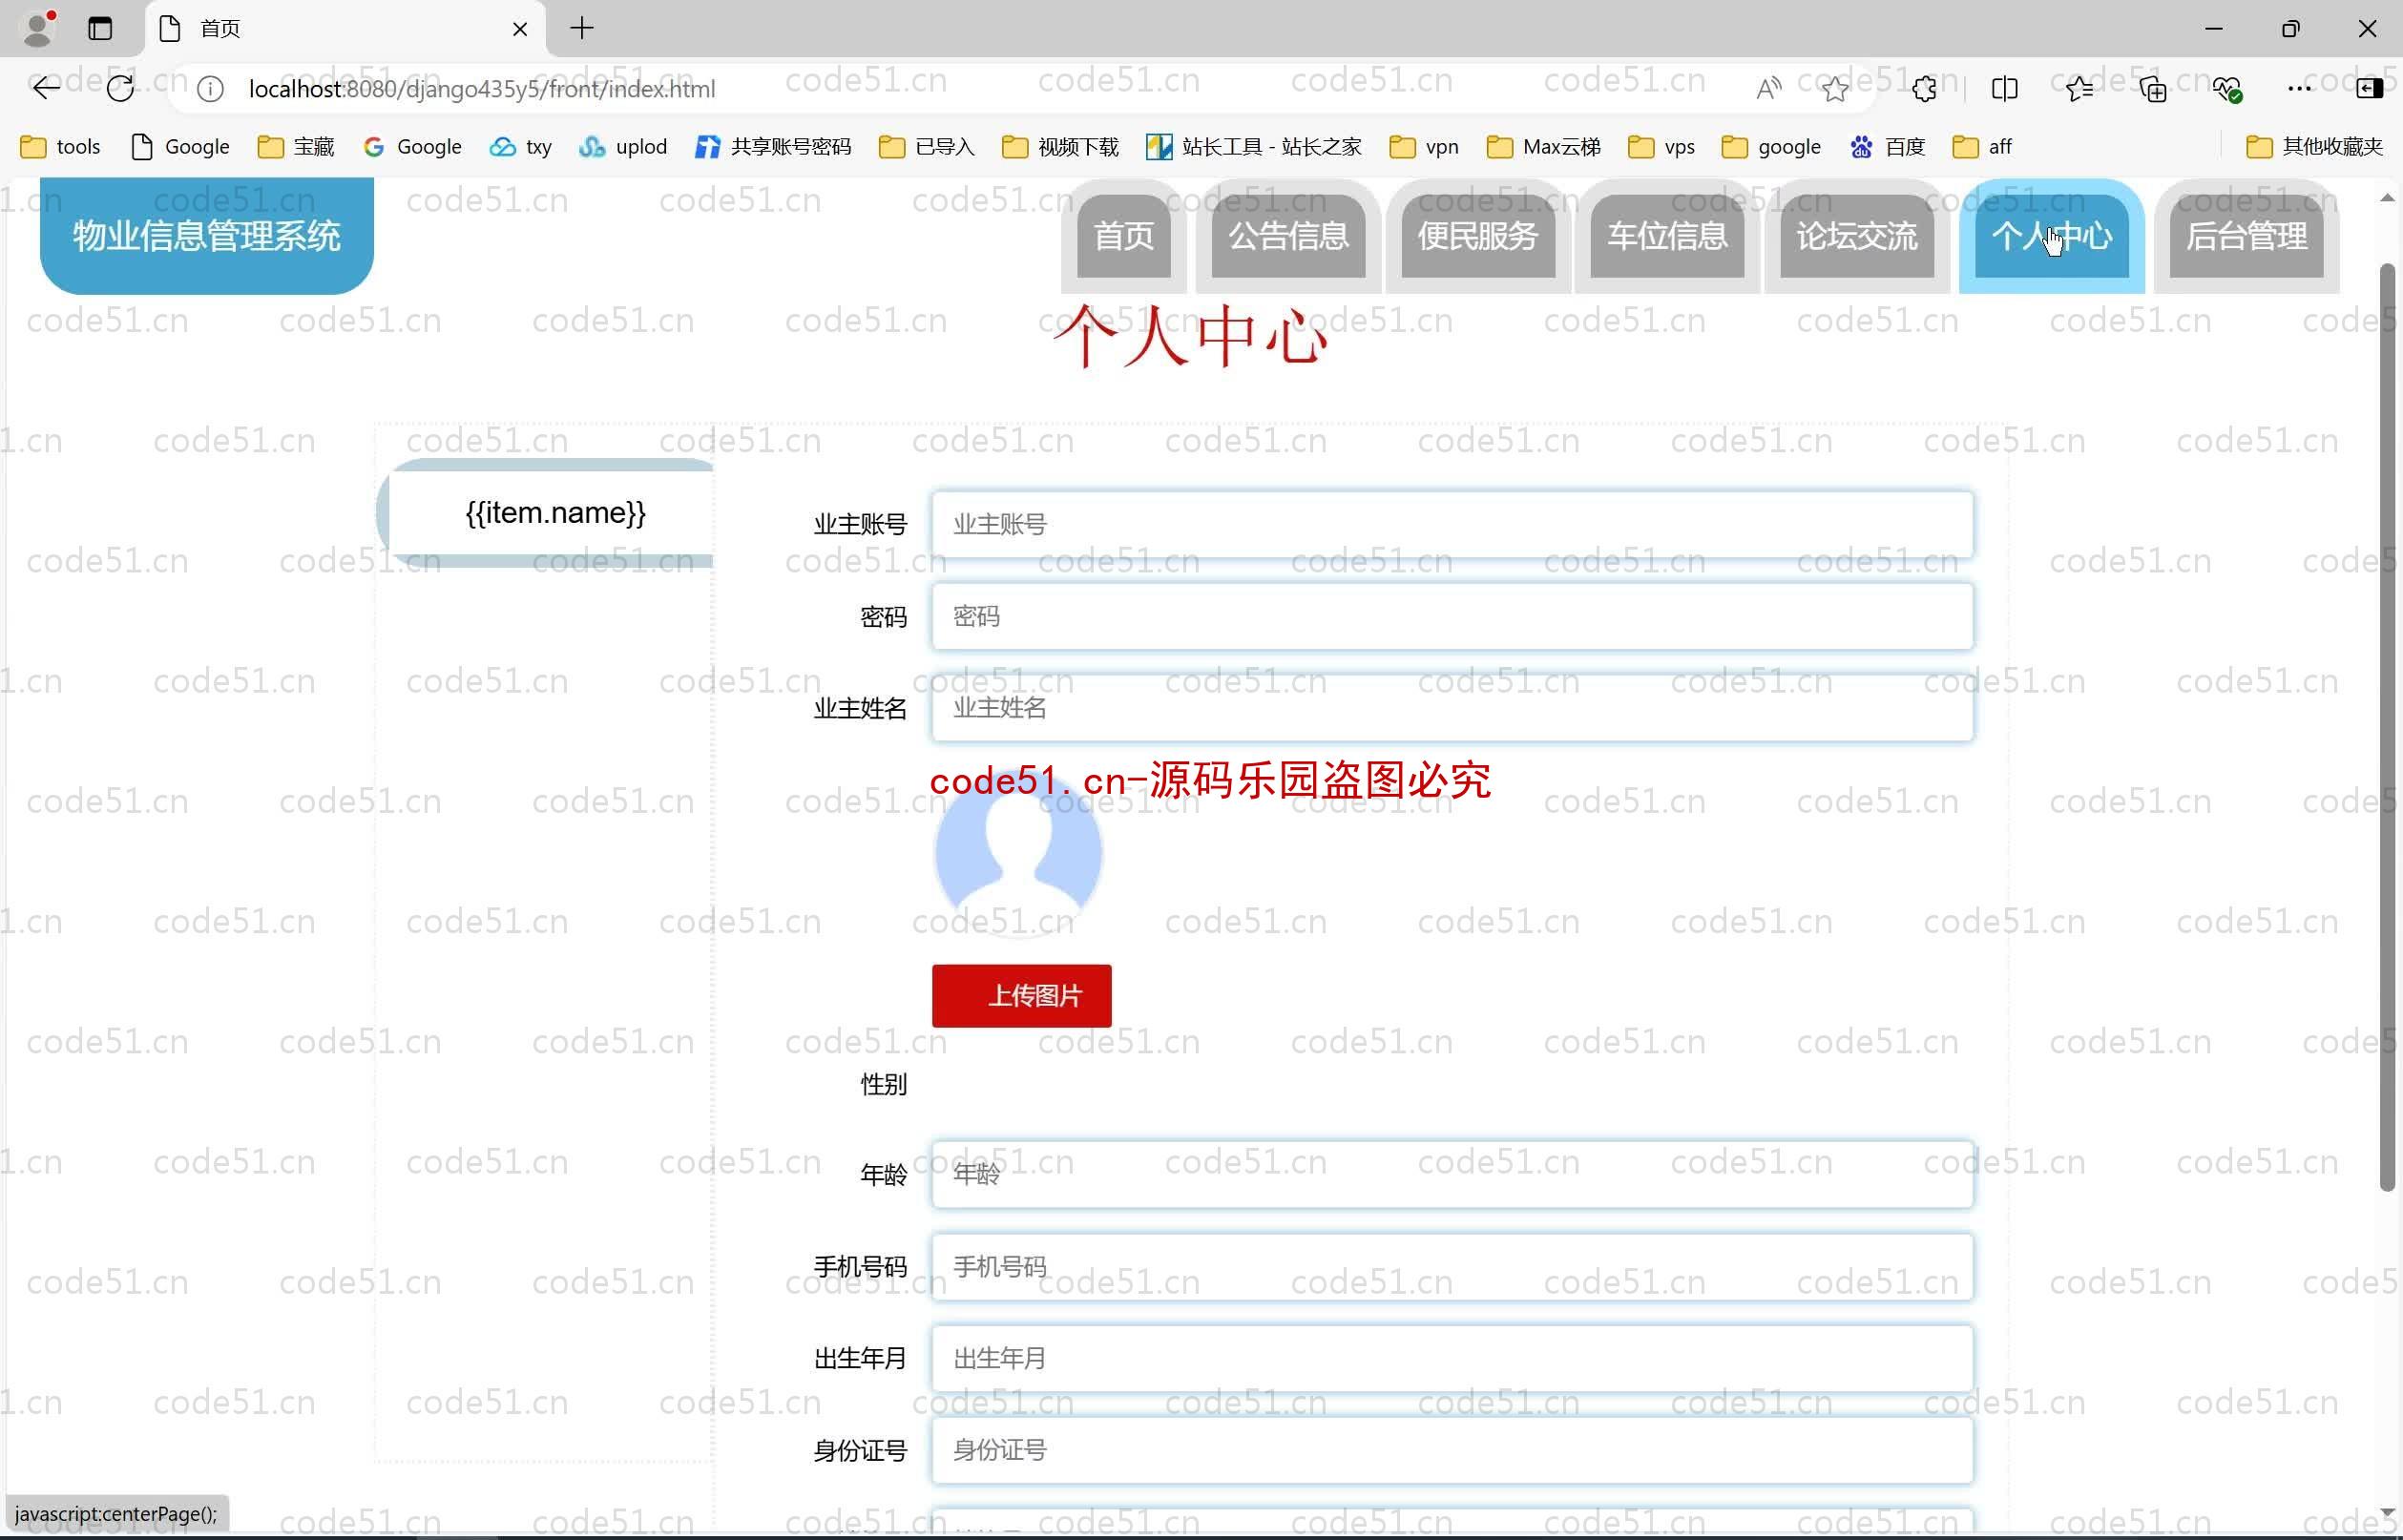This screenshot has width=2403, height=1540.
Task: Focus the 业主账号 input field
Action: (x=1452, y=524)
